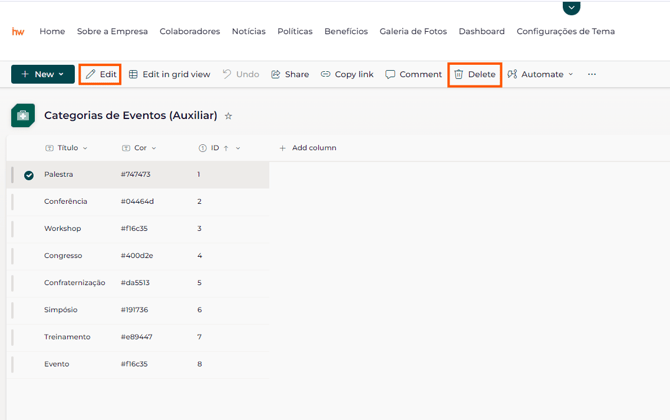Click the pencil Edit icon in toolbar
The width and height of the screenshot is (670, 420).
[91, 75]
